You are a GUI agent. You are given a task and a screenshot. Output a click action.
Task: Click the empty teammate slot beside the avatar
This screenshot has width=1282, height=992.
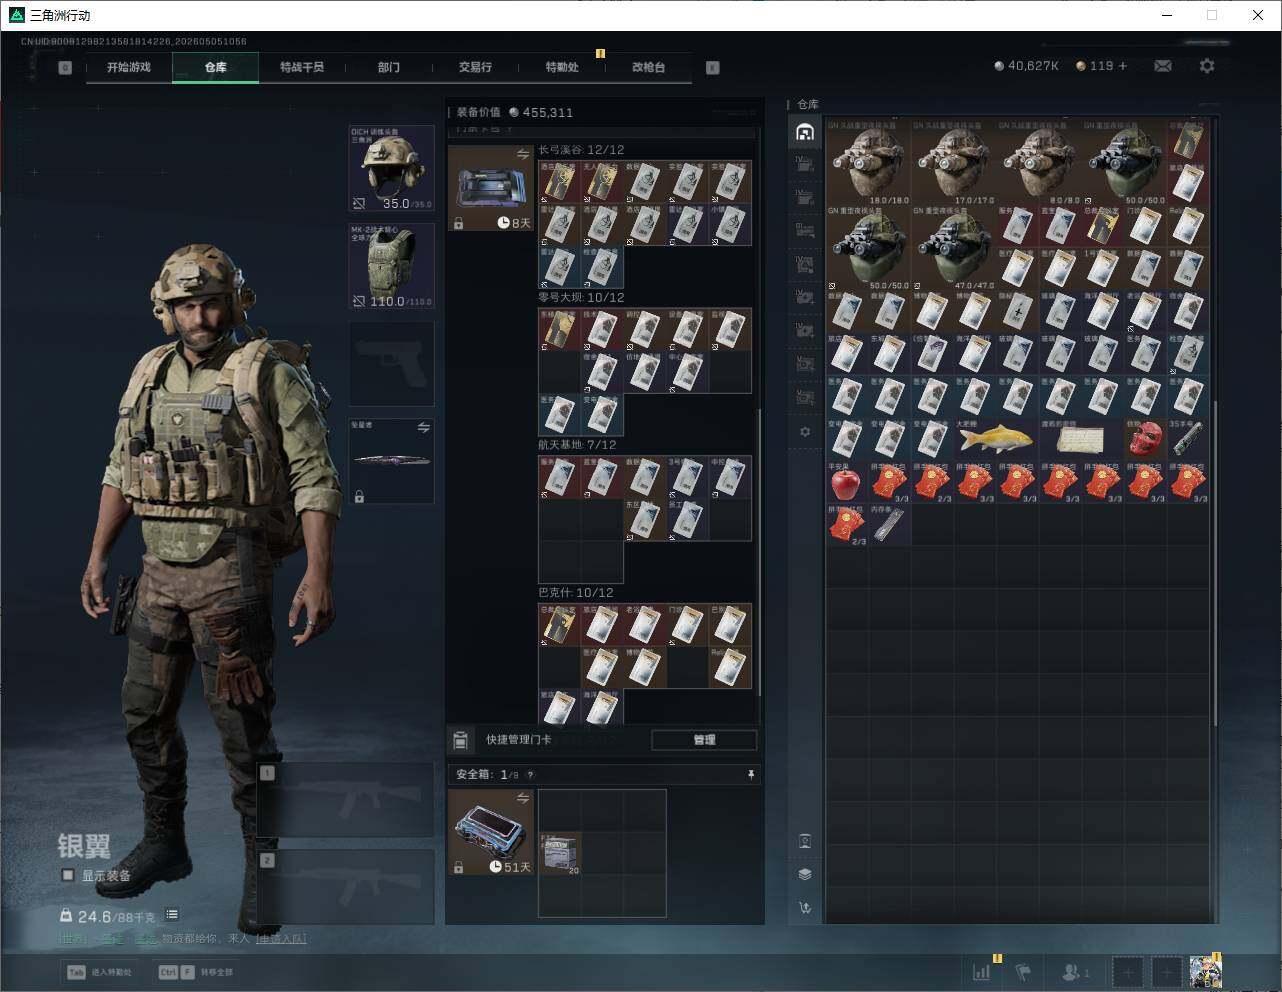pyautogui.click(x=1167, y=971)
